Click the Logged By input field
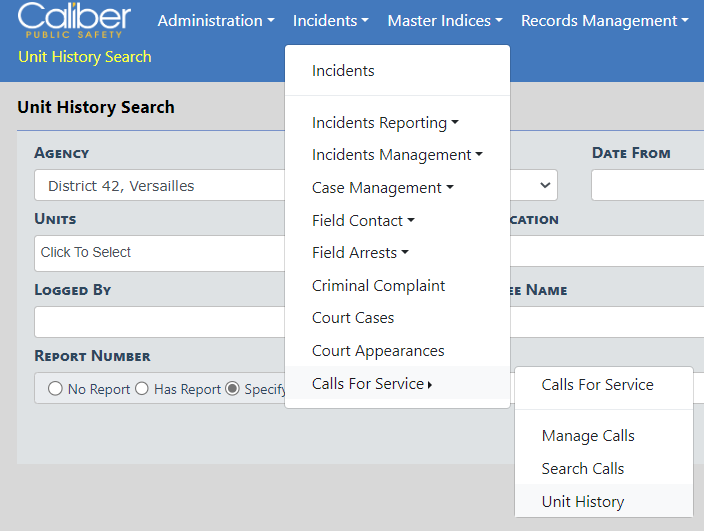 point(160,322)
